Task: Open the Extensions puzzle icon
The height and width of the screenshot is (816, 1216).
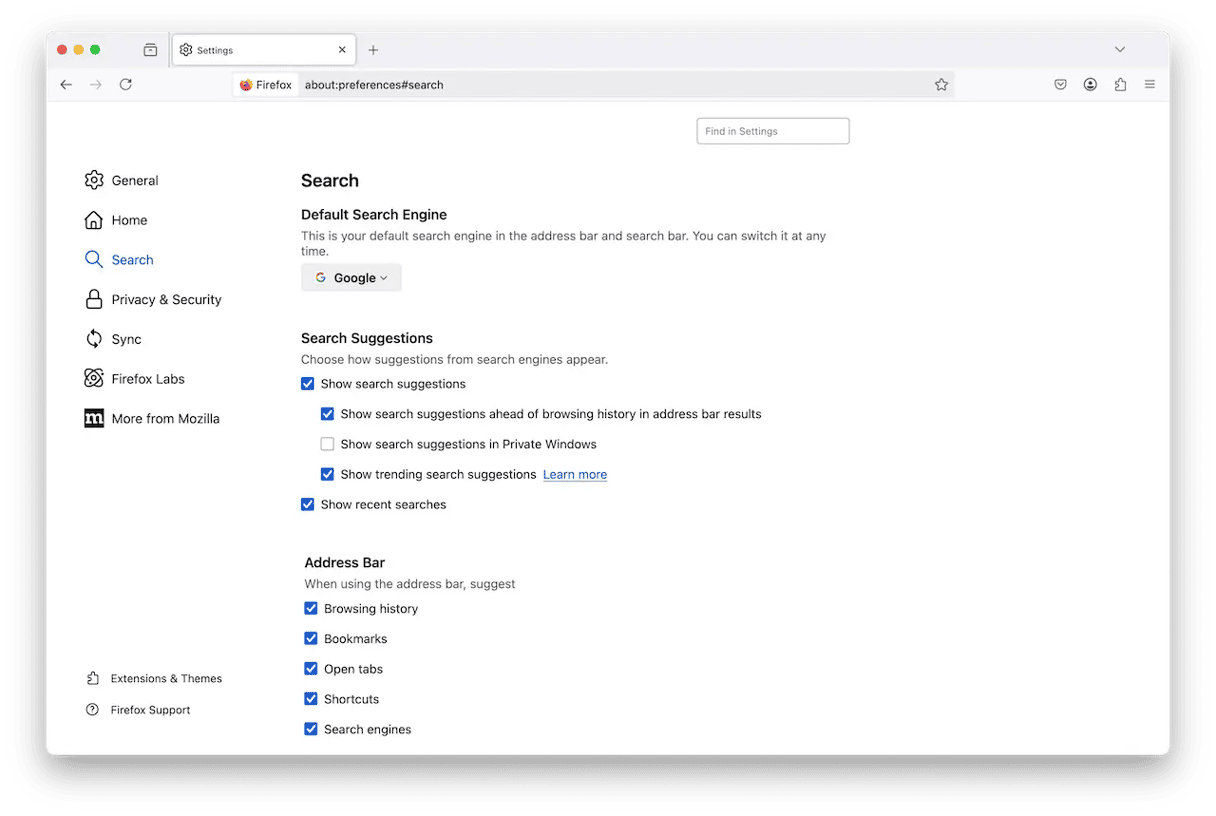Action: (1120, 85)
